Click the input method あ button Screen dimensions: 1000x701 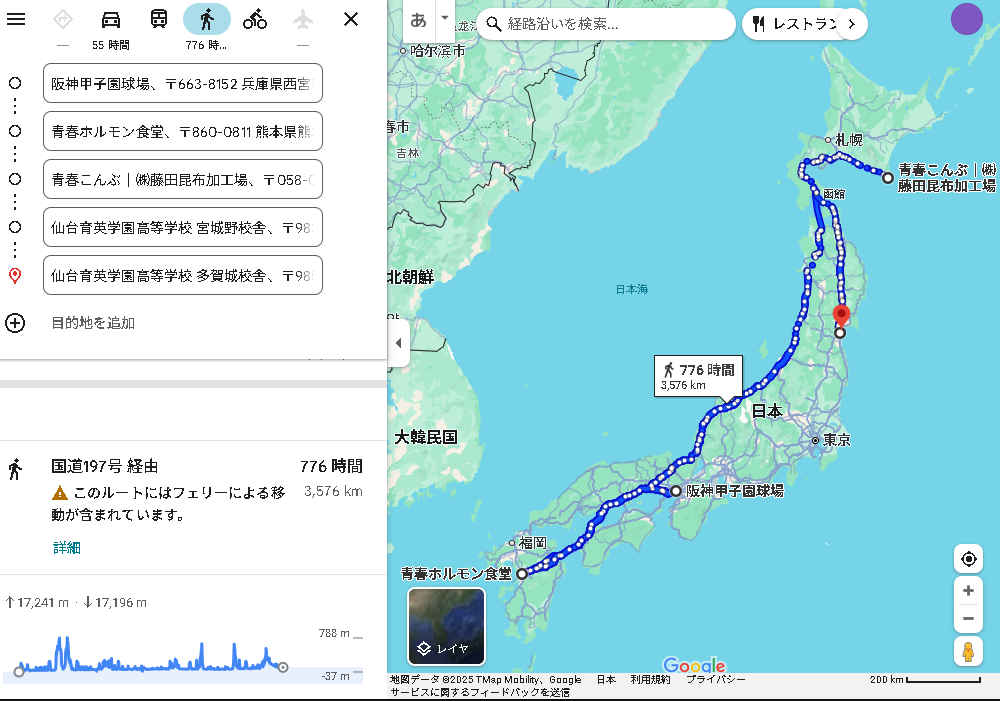418,20
